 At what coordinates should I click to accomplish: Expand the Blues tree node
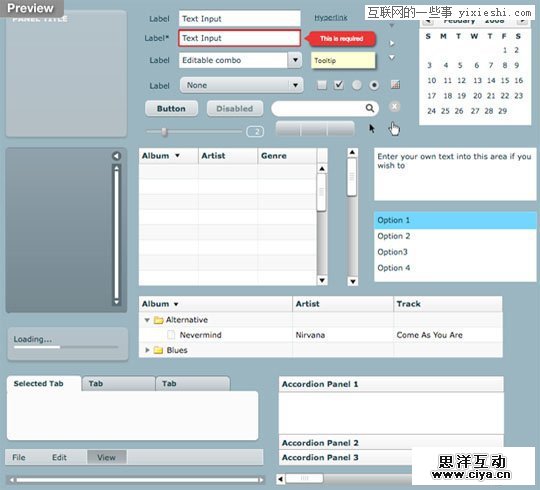147,350
